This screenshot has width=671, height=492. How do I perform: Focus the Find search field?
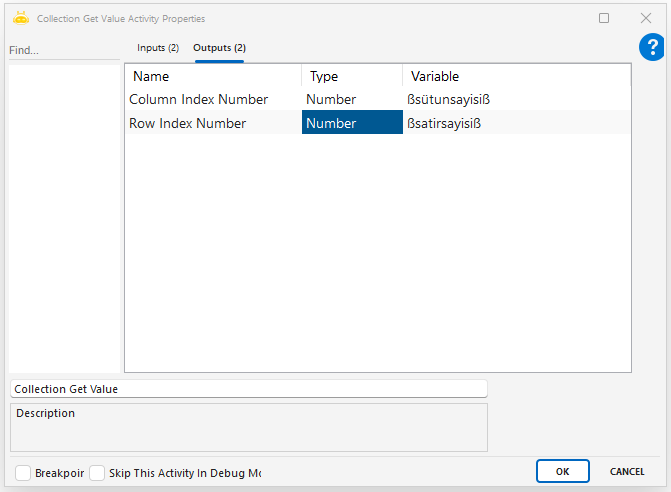62,50
